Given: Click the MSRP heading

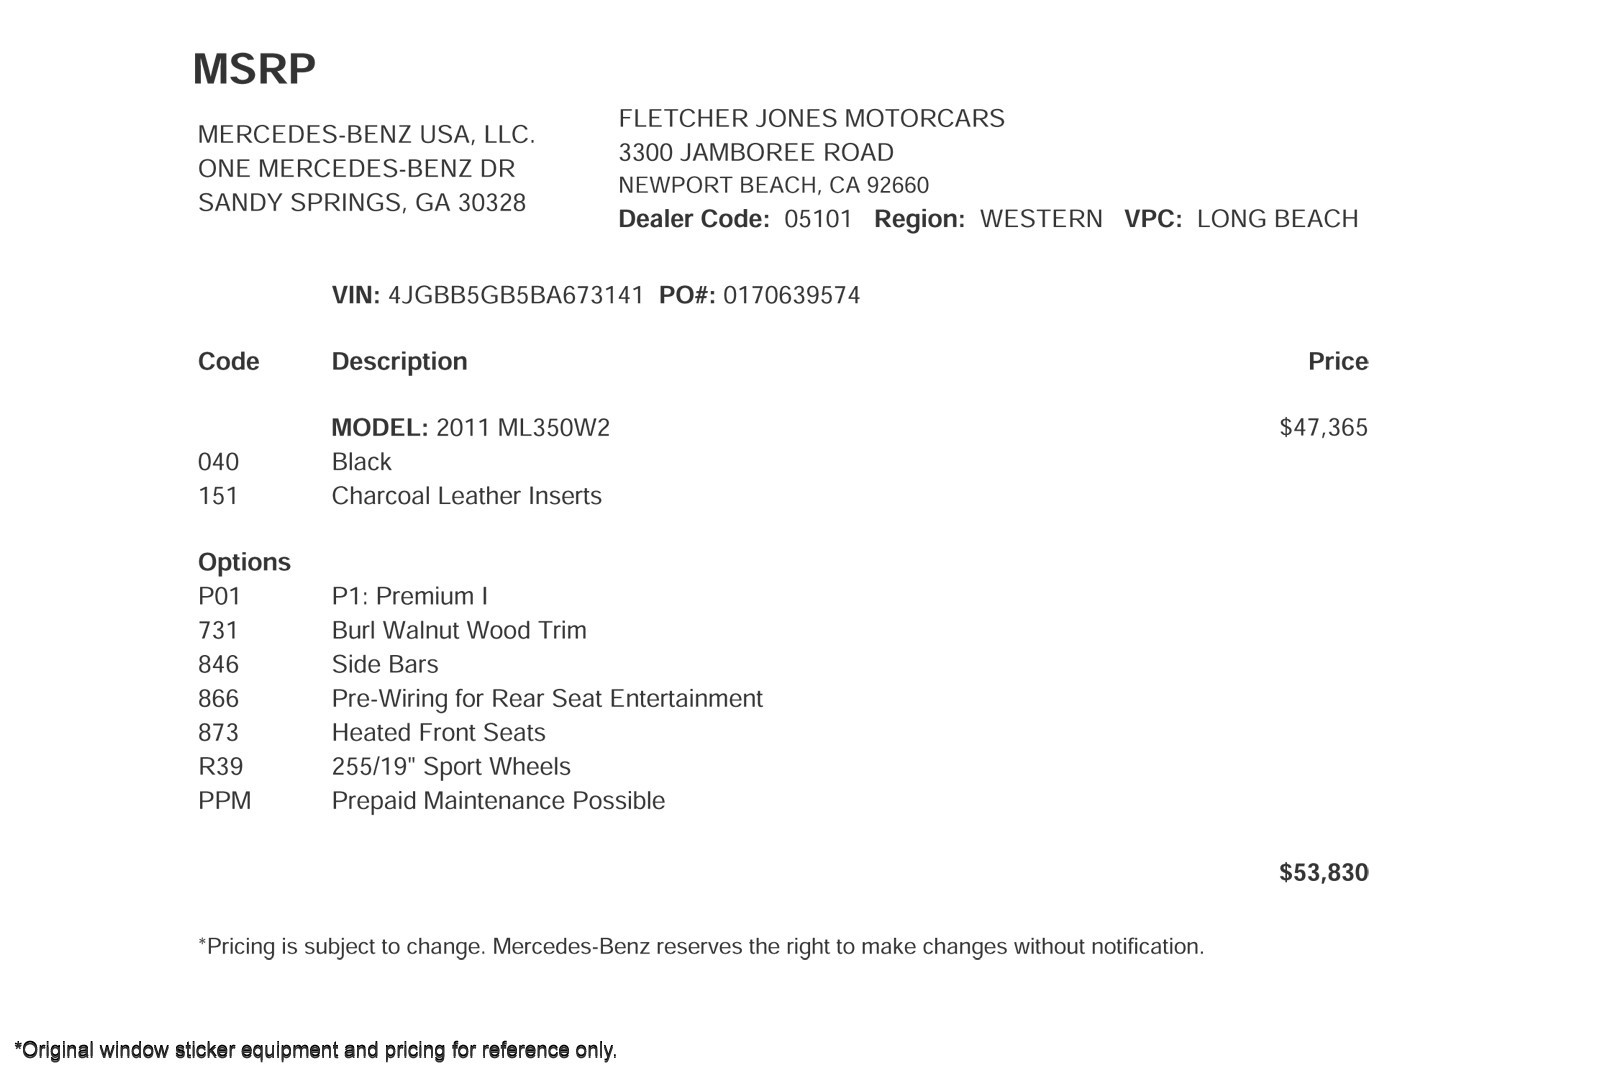Looking at the screenshot, I should coord(254,69).
